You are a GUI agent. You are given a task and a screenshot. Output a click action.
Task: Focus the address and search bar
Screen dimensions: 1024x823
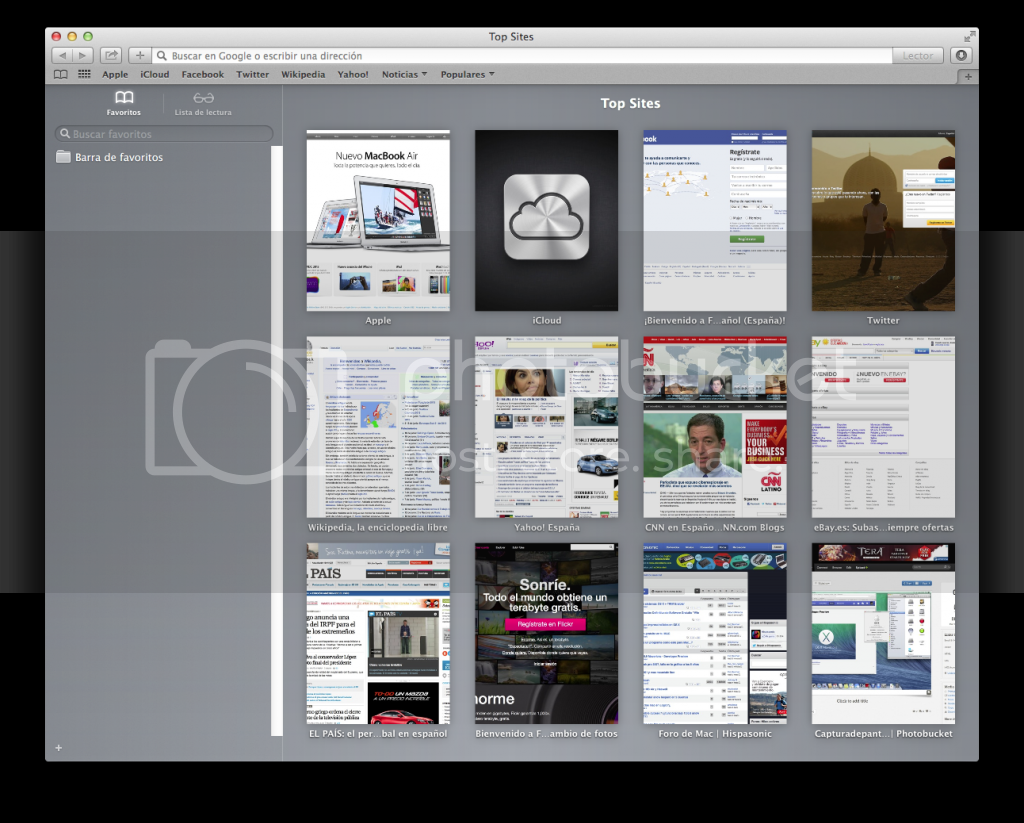point(522,56)
